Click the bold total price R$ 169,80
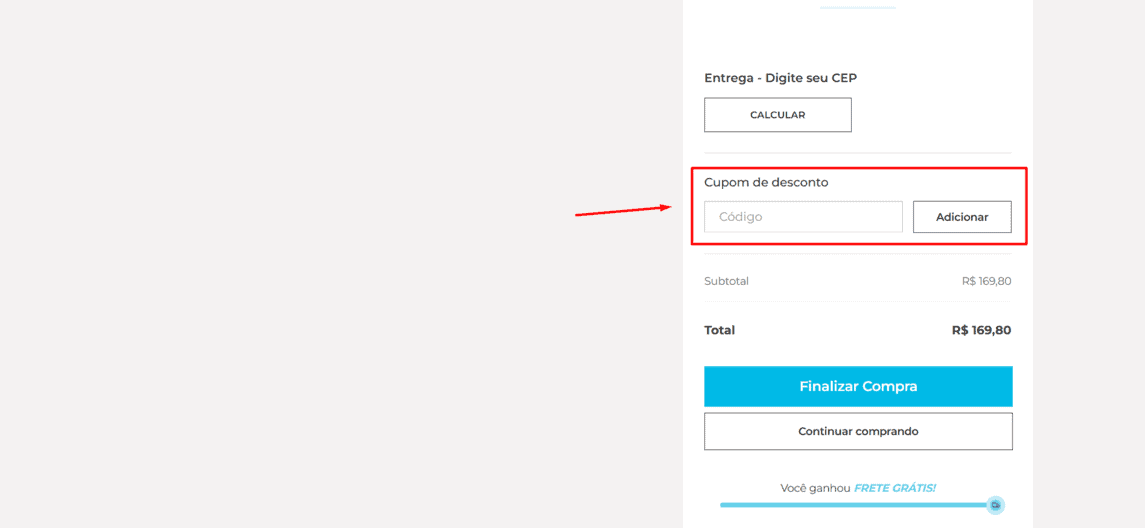Image resolution: width=1145 pixels, height=528 pixels. [x=981, y=330]
